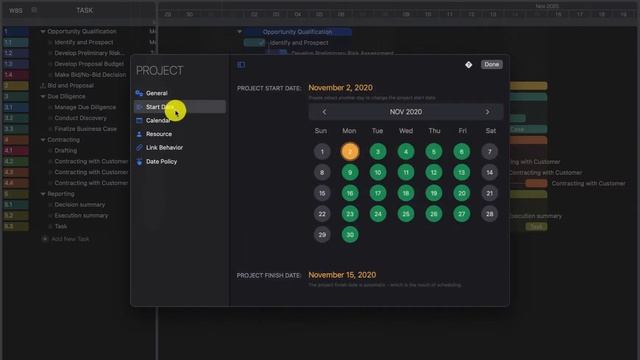The height and width of the screenshot is (360, 640).
Task: Click the Resource person icon
Action: pyautogui.click(x=139, y=134)
